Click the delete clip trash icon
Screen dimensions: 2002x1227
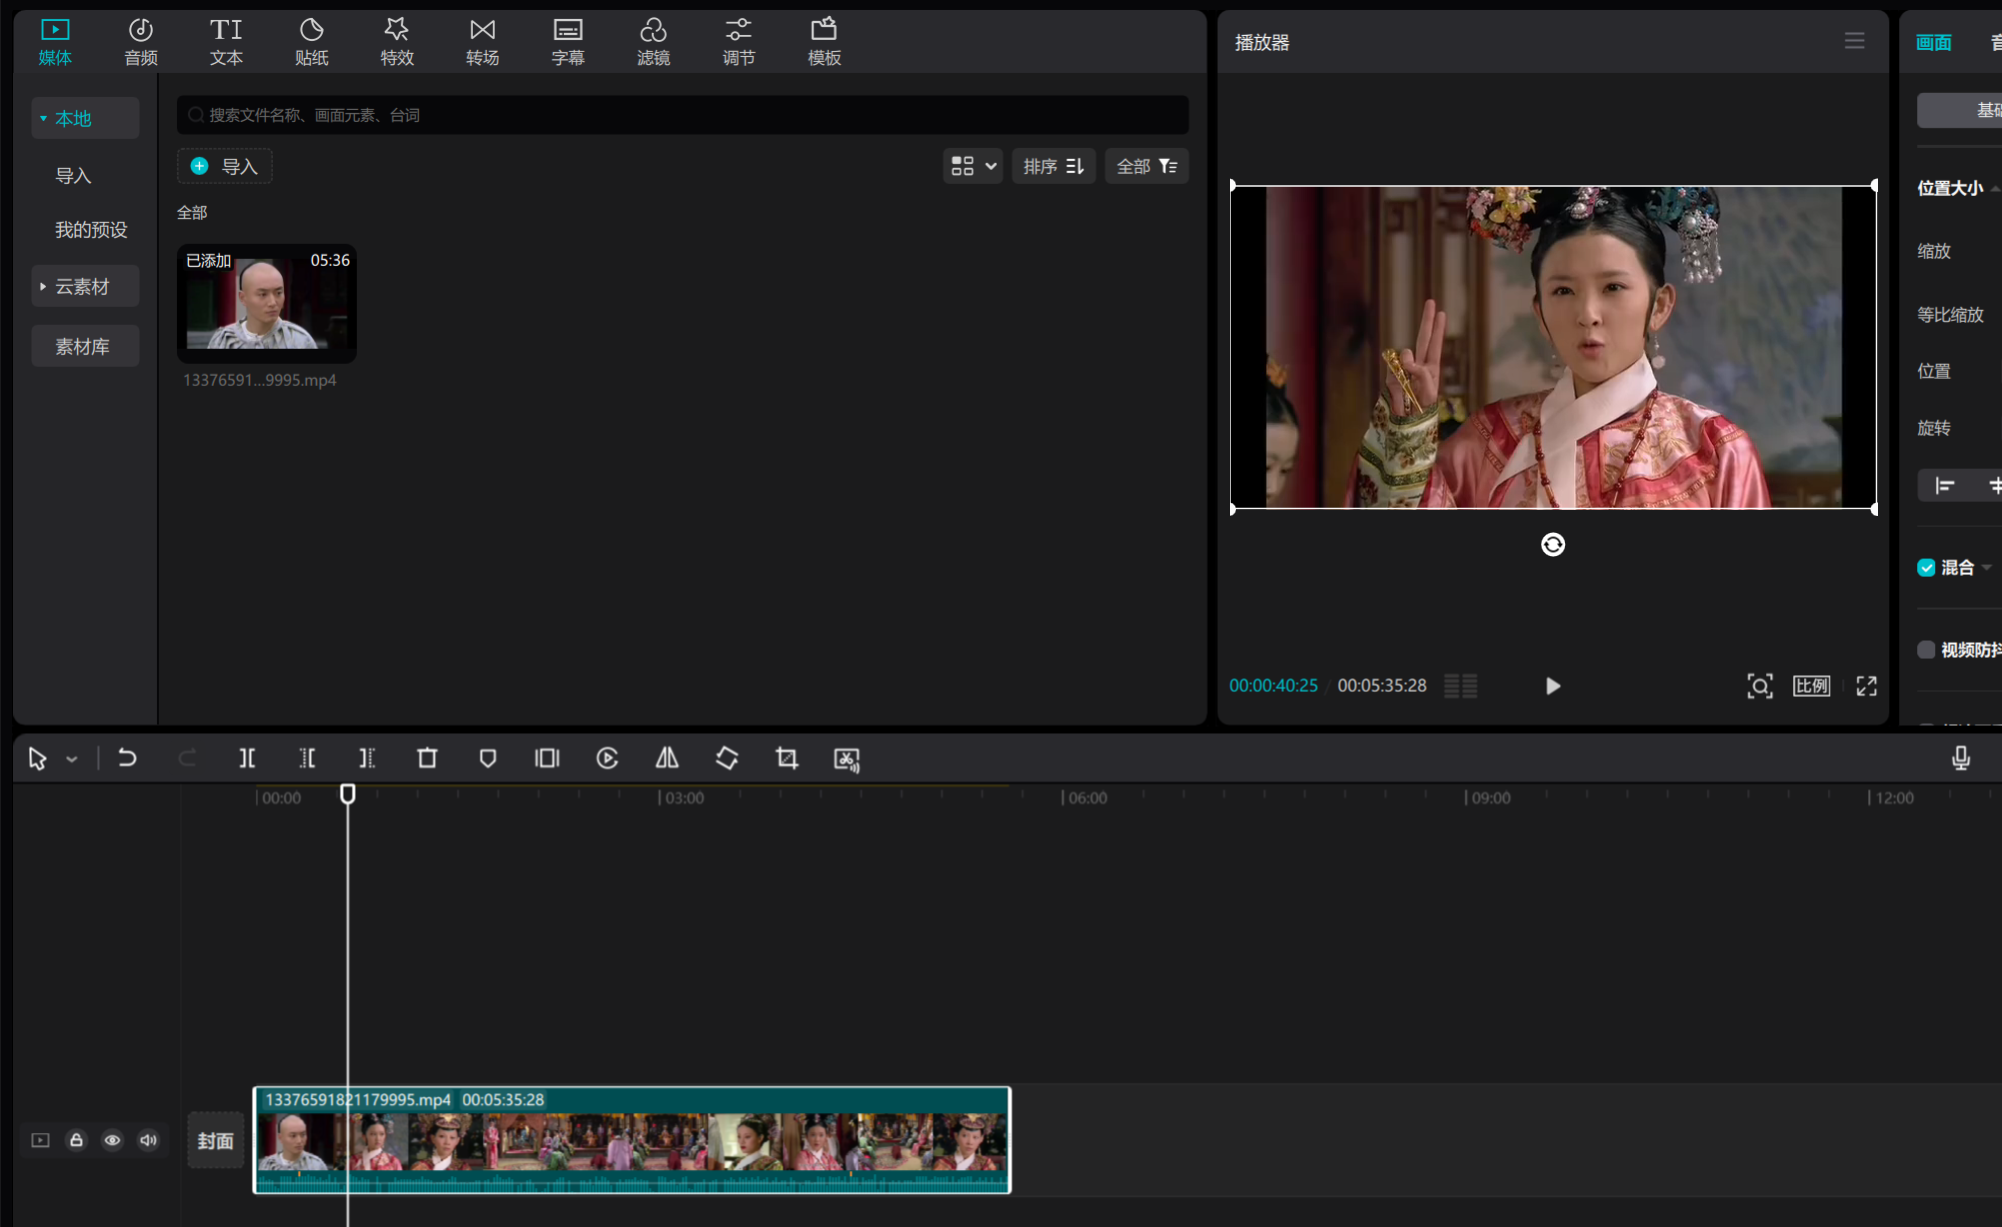[x=427, y=758]
